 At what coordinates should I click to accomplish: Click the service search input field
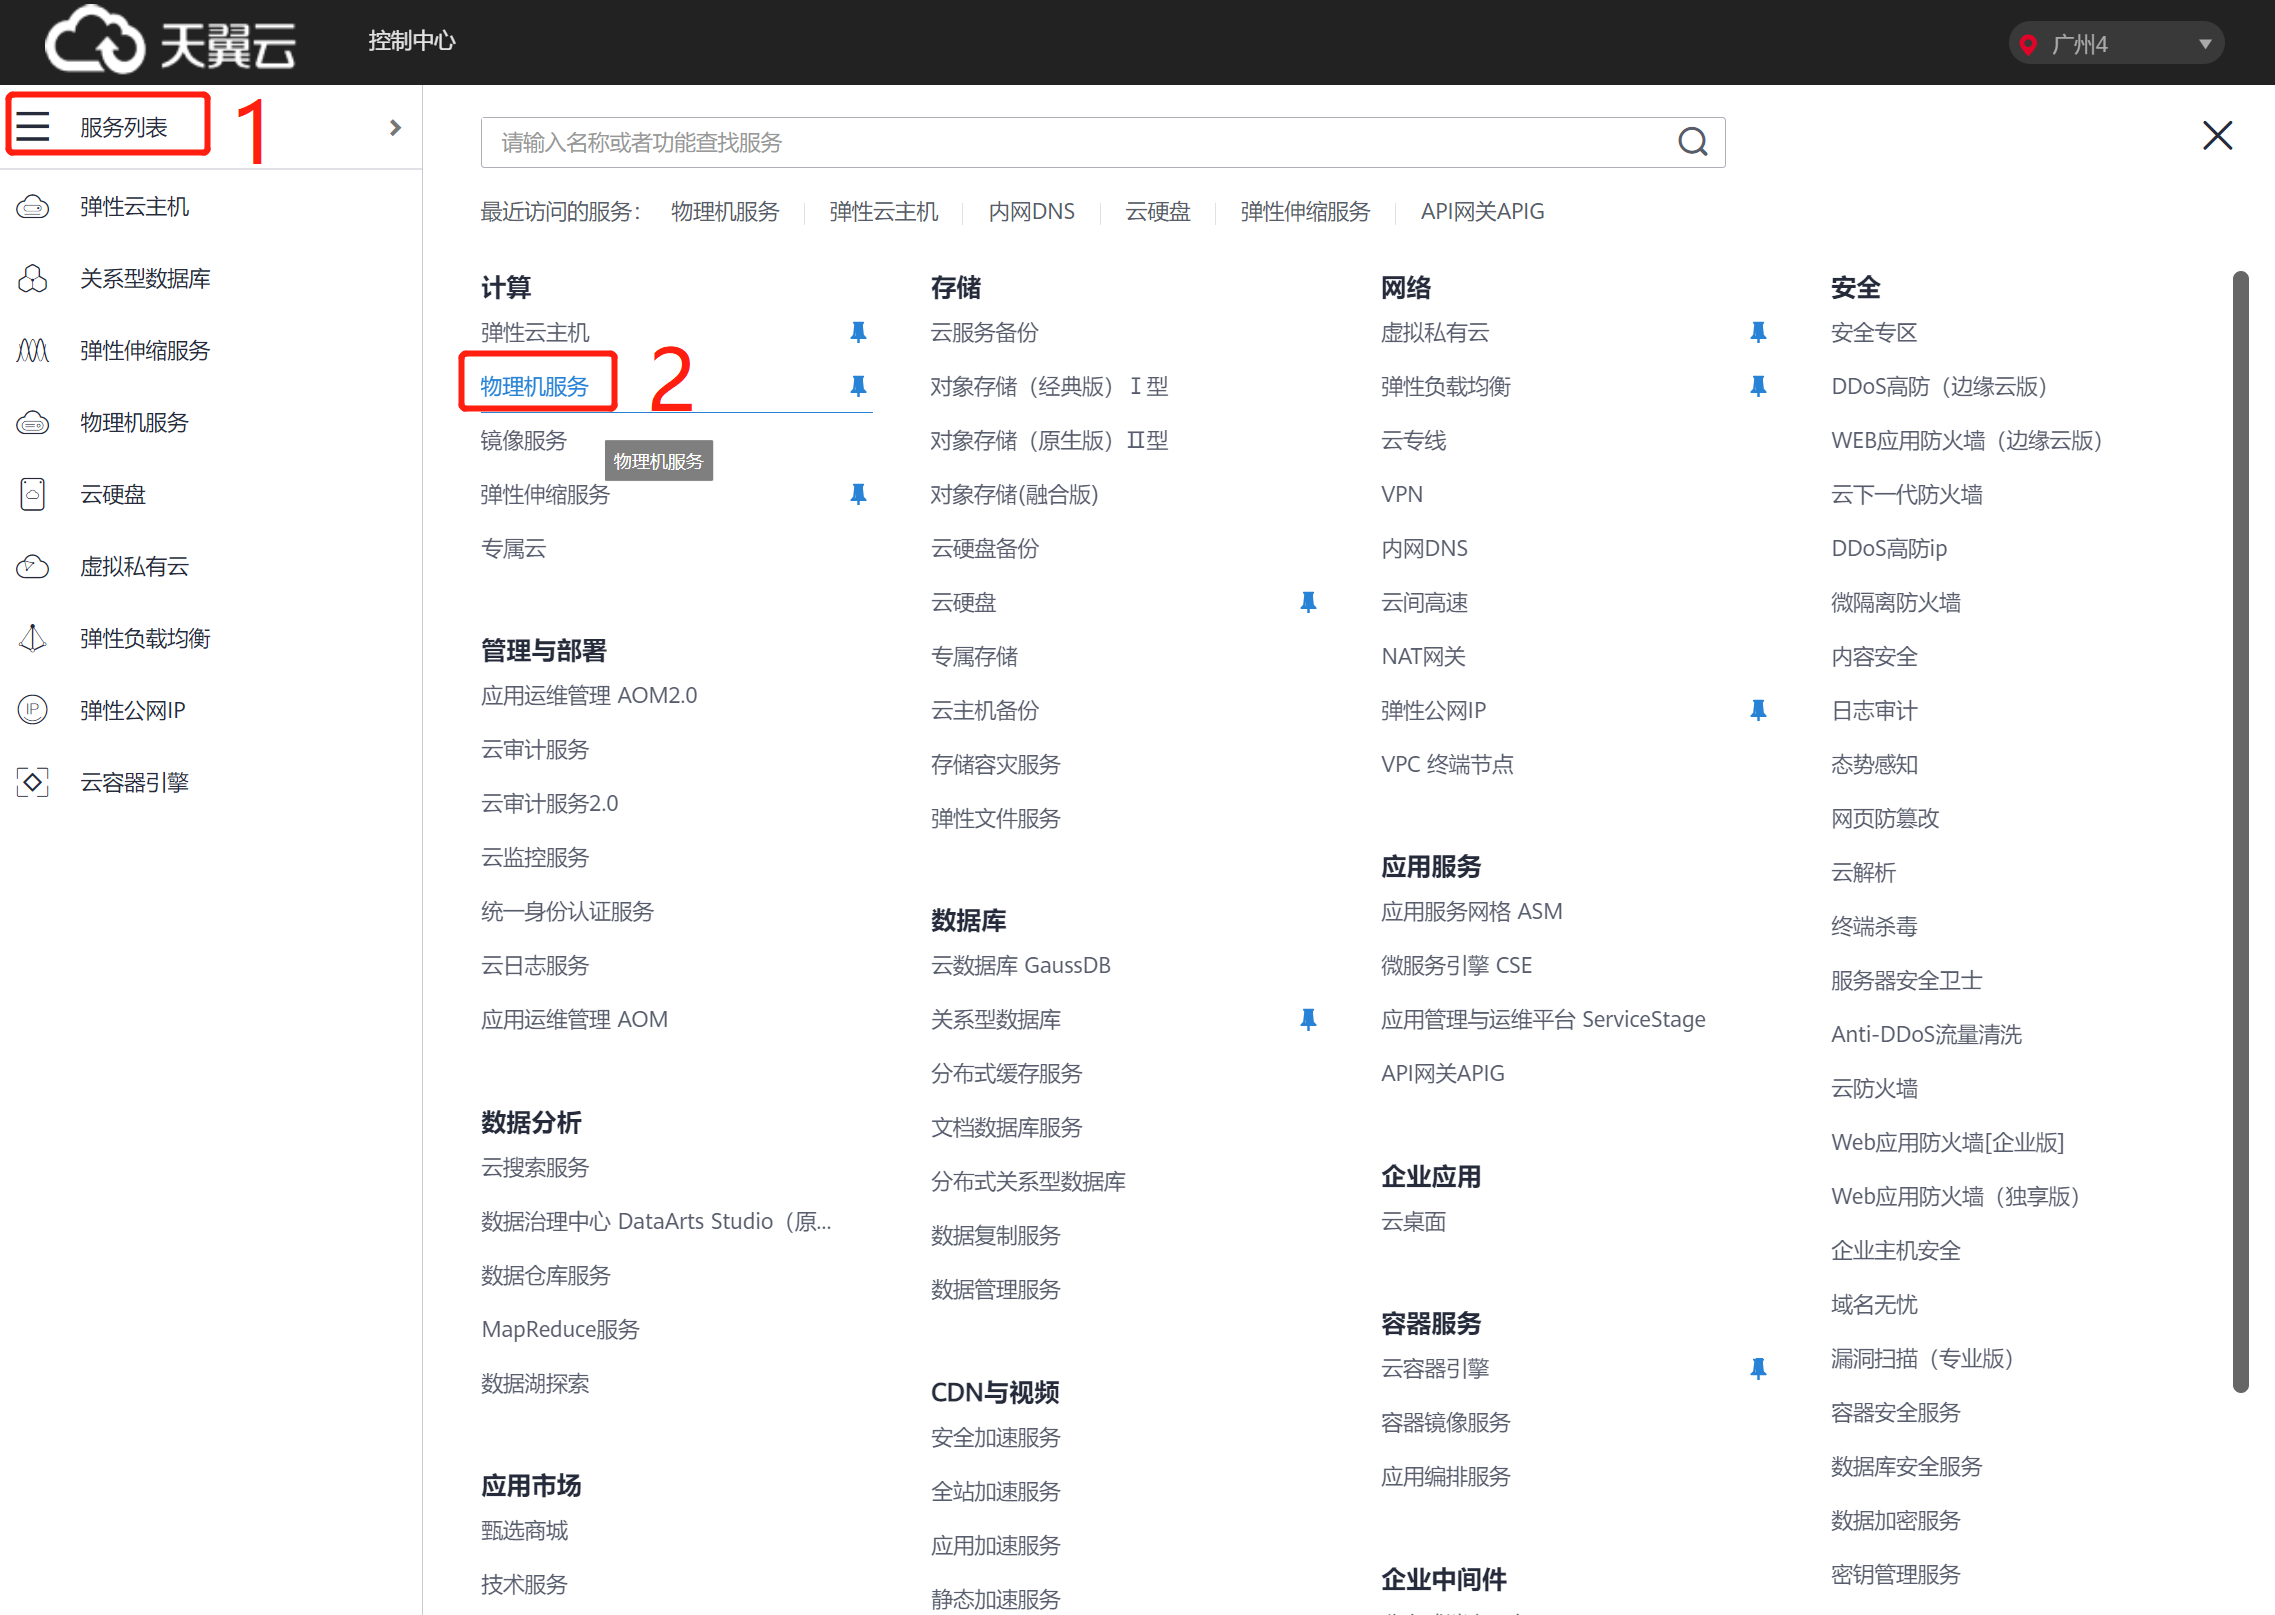[x=1103, y=142]
